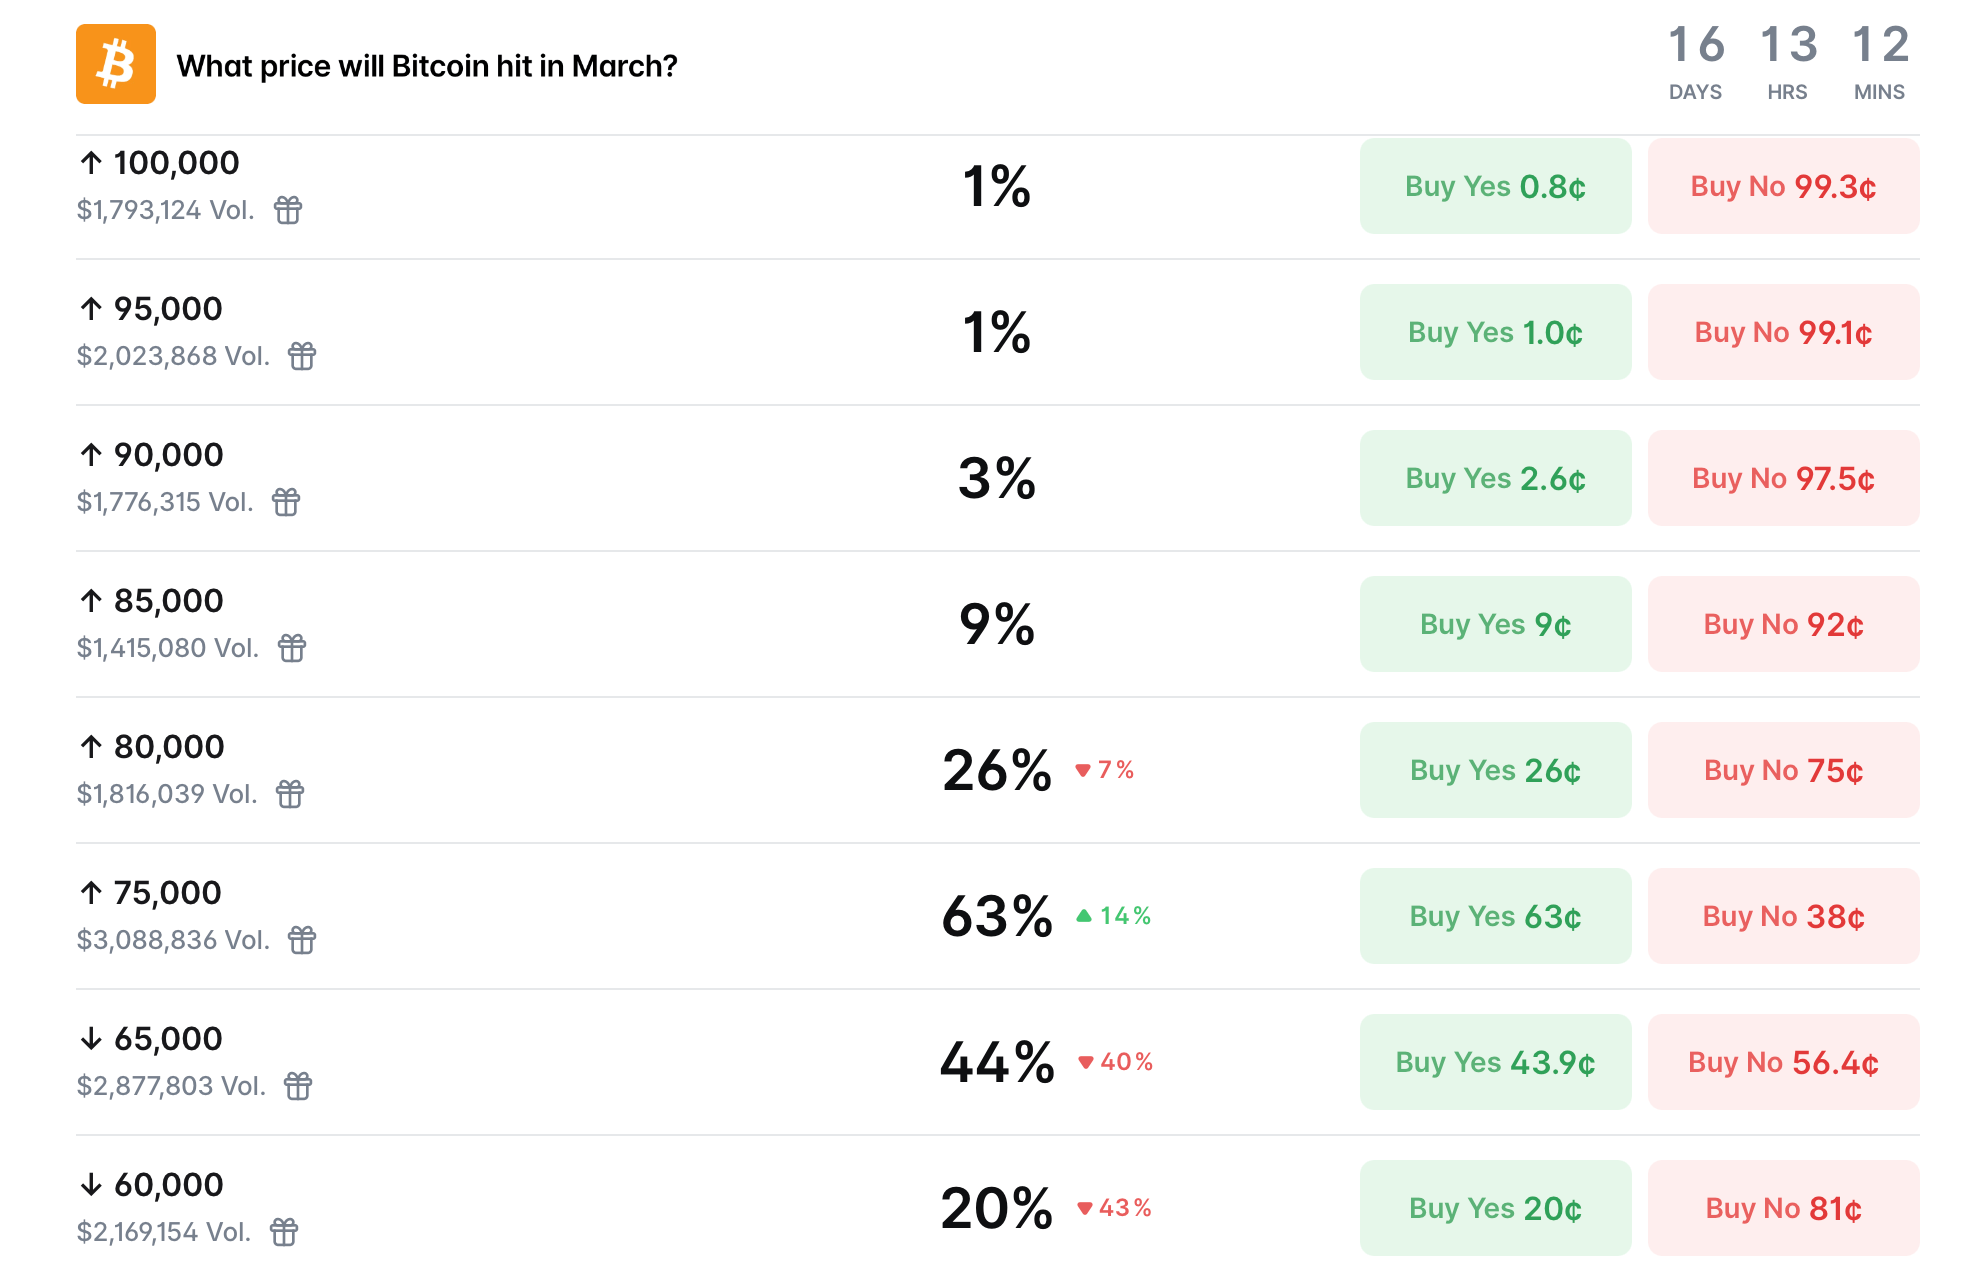1964x1276 pixels.
Task: Buy Yes at 2.6¢ for 90,000
Action: tap(1494, 478)
